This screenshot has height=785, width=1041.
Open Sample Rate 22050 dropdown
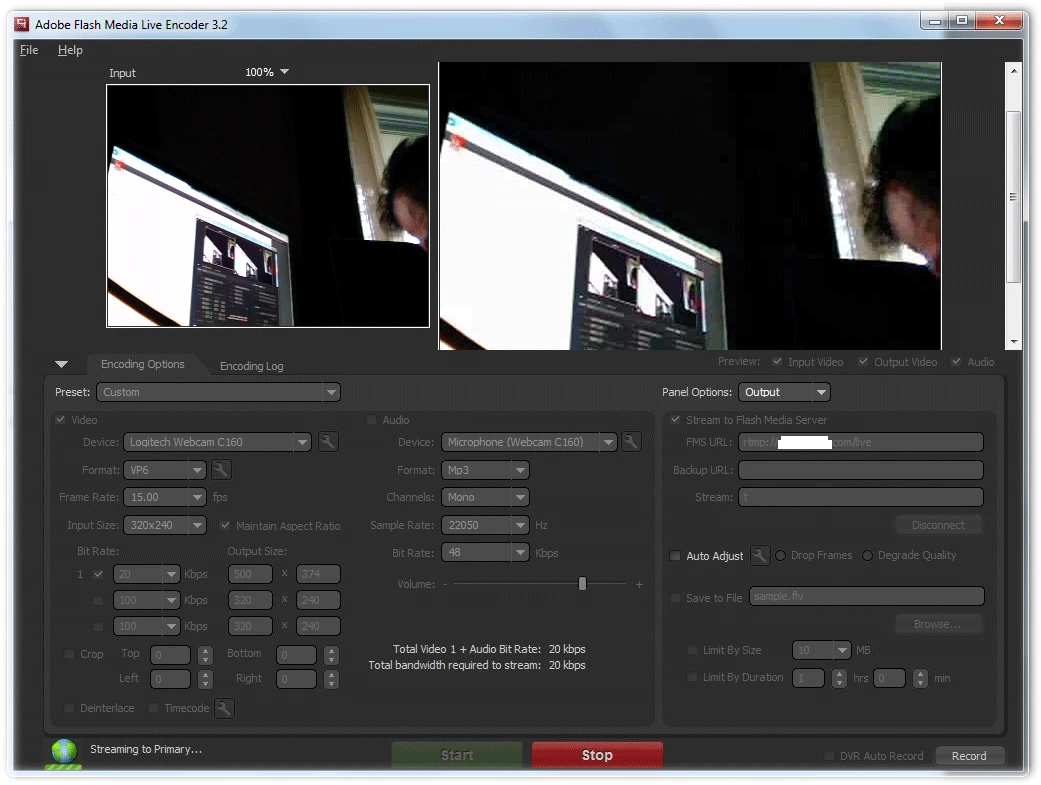(485, 525)
